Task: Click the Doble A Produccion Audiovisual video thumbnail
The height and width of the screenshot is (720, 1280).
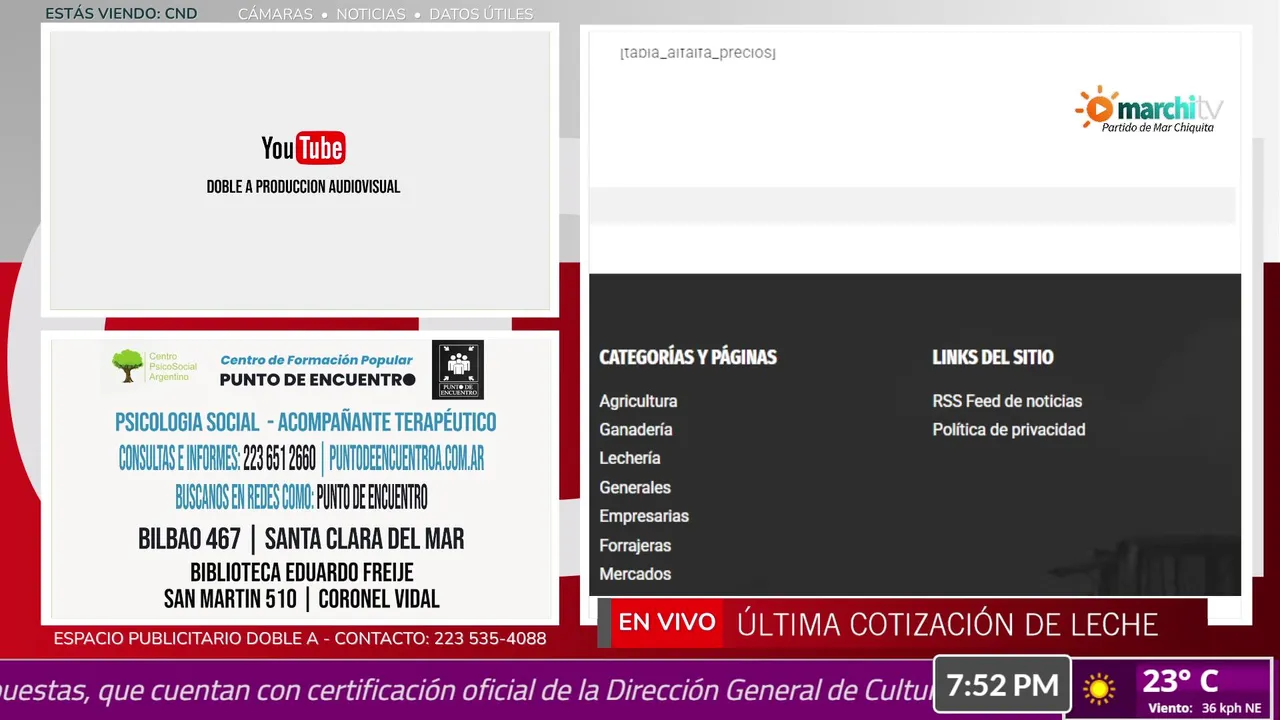Action: click(x=300, y=171)
